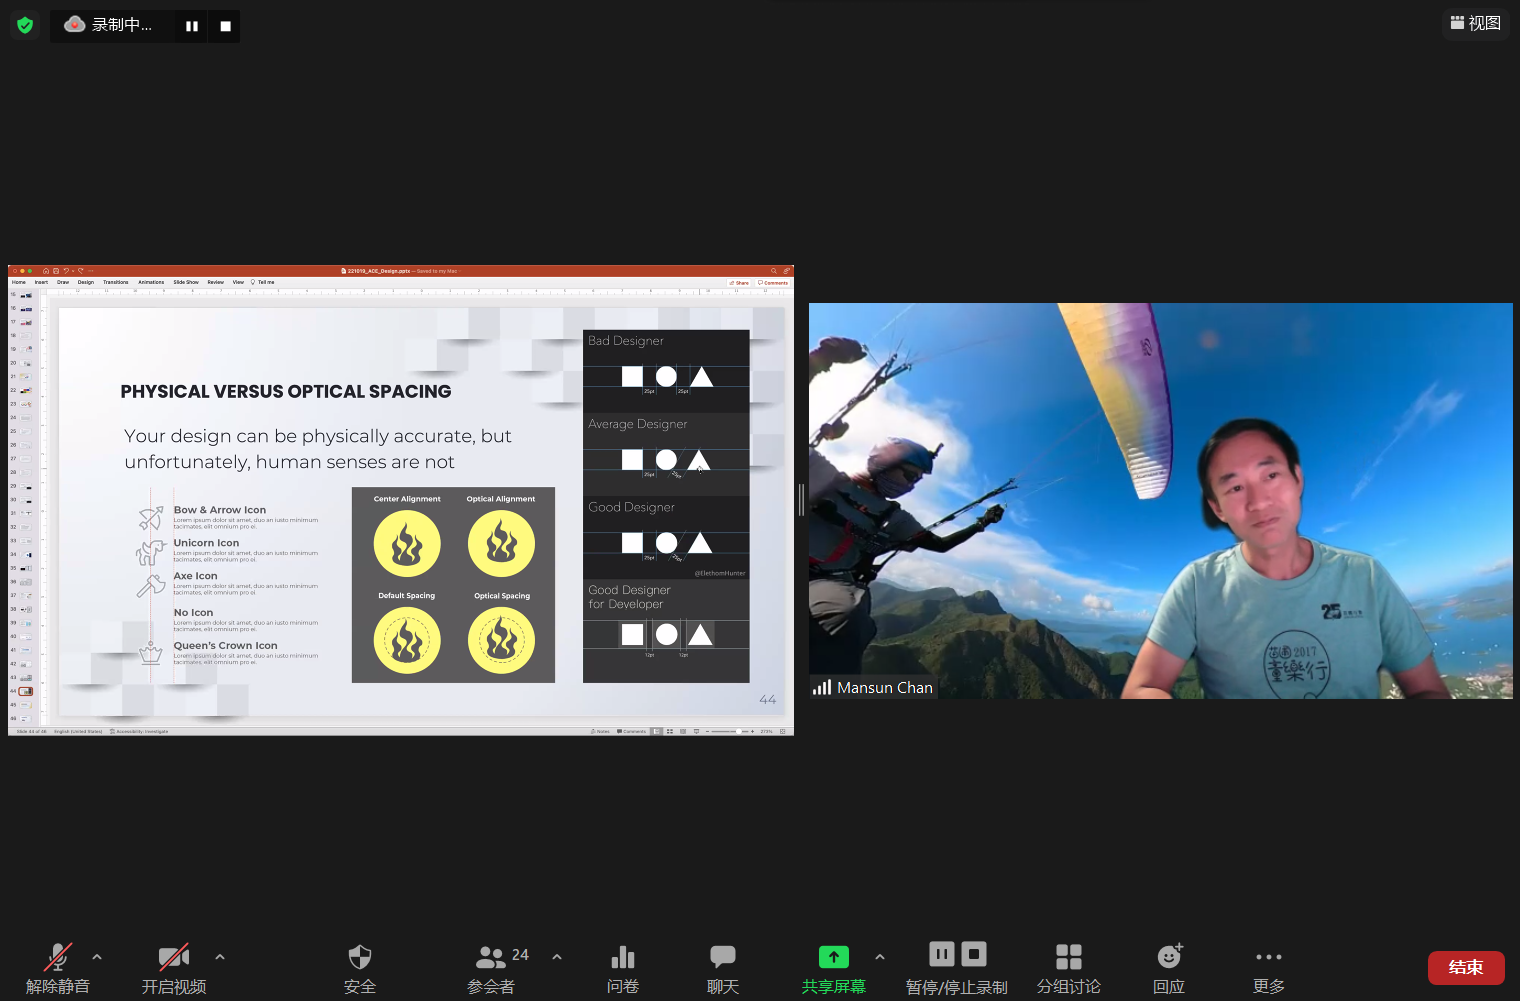Pause recording in the bottom toolbar
The width and height of the screenshot is (1520, 1001).
pos(942,954)
